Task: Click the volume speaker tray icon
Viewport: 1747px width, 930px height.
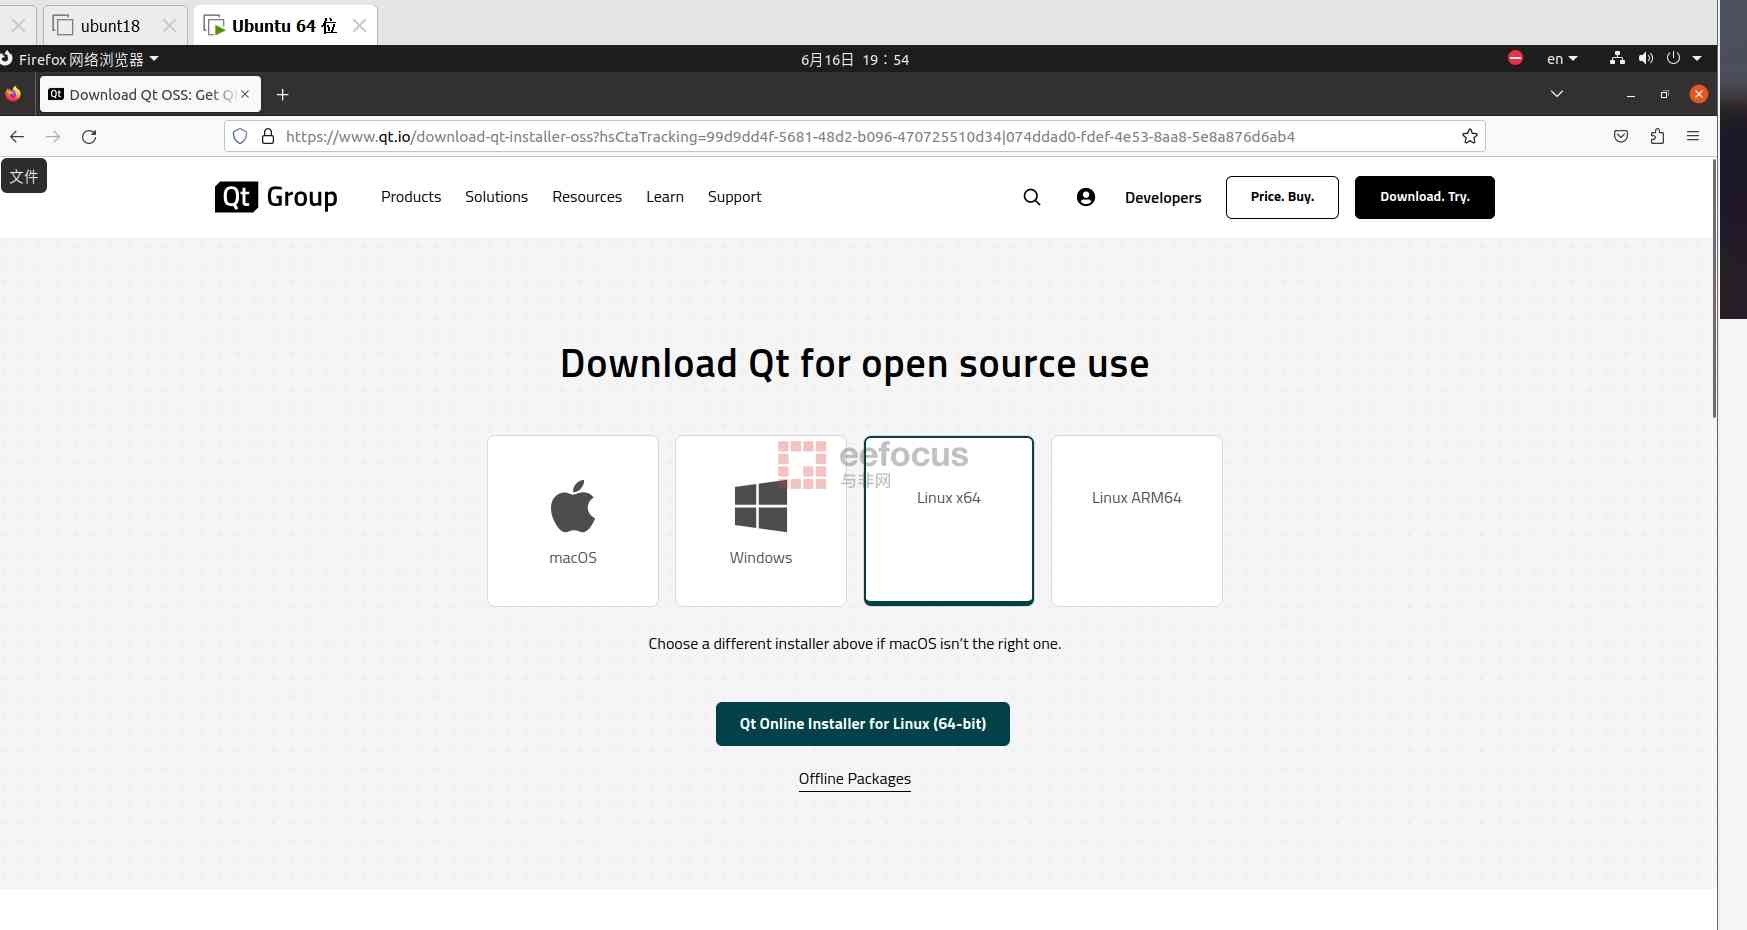Action: point(1645,58)
